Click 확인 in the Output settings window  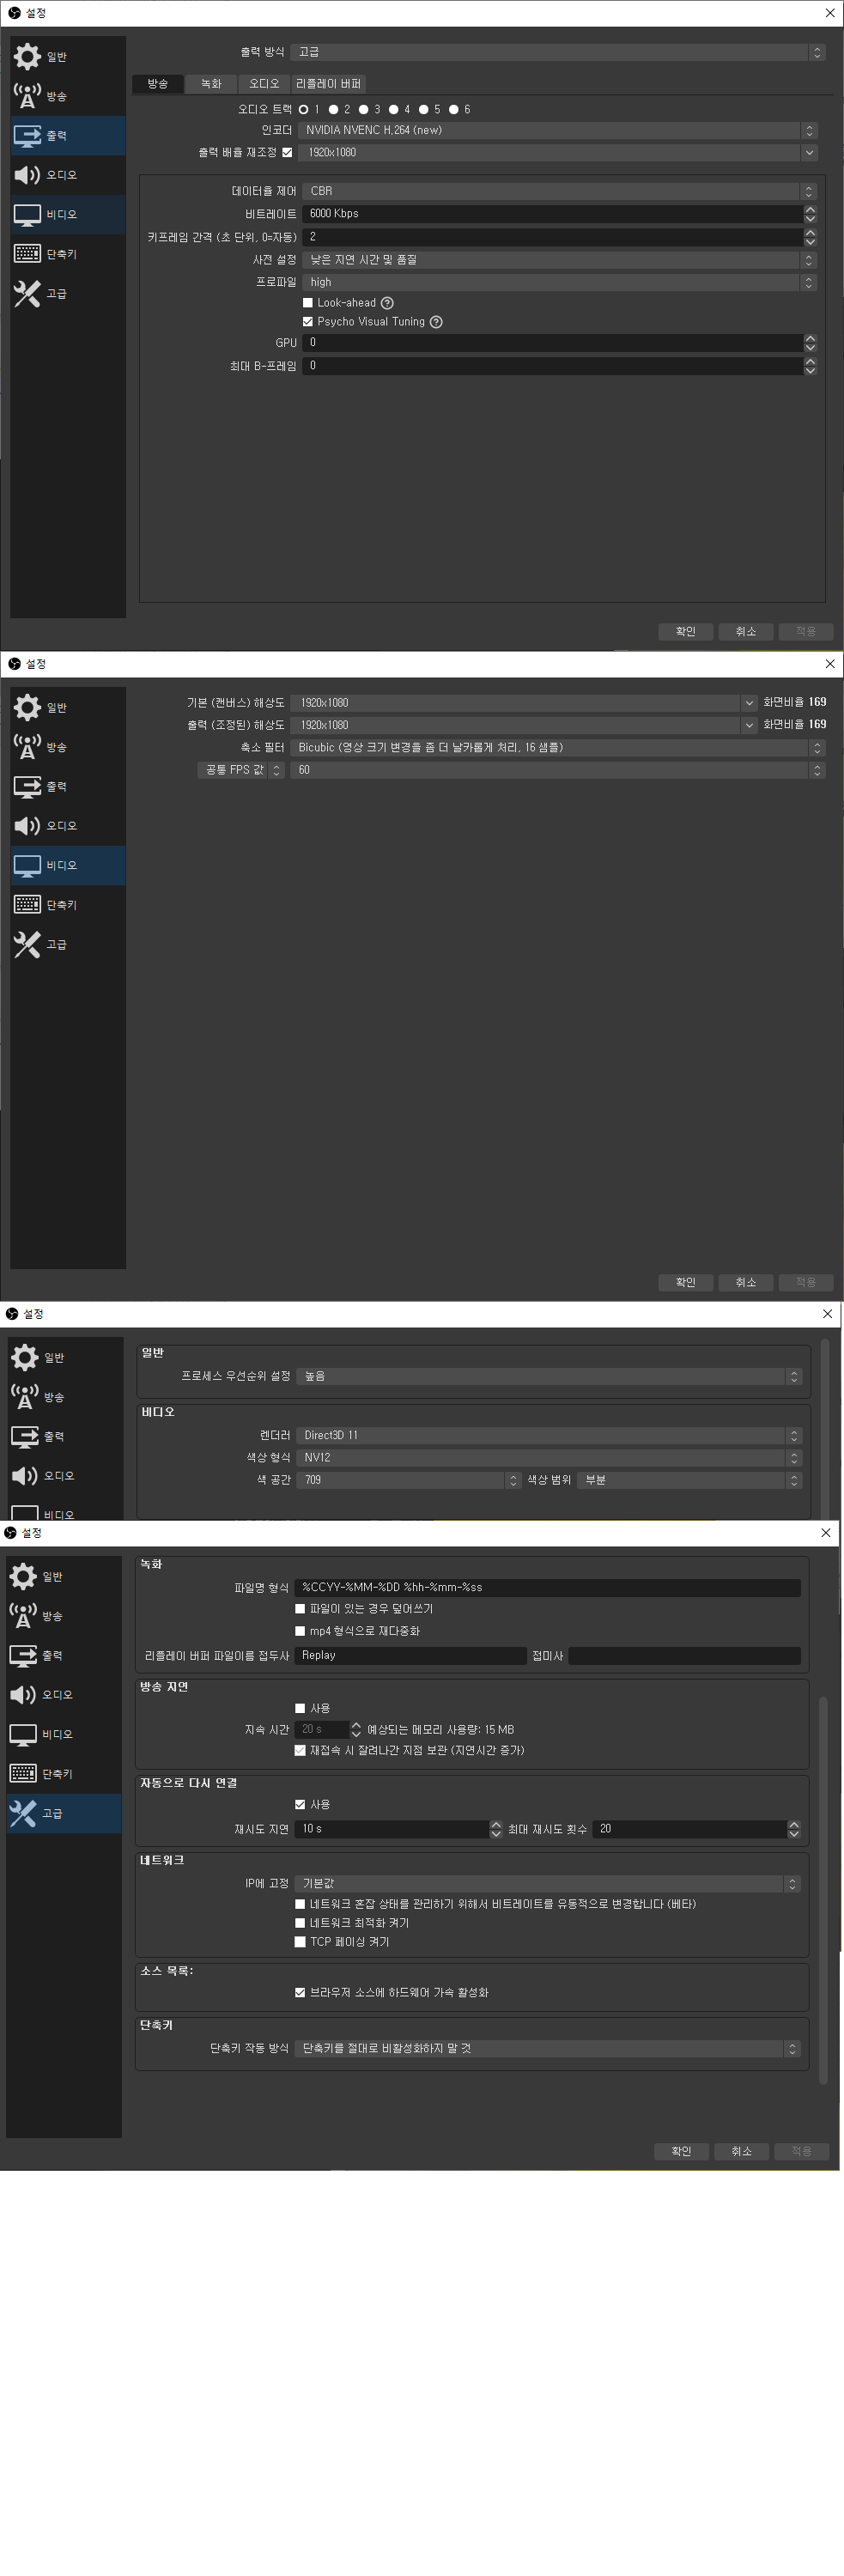pos(685,632)
